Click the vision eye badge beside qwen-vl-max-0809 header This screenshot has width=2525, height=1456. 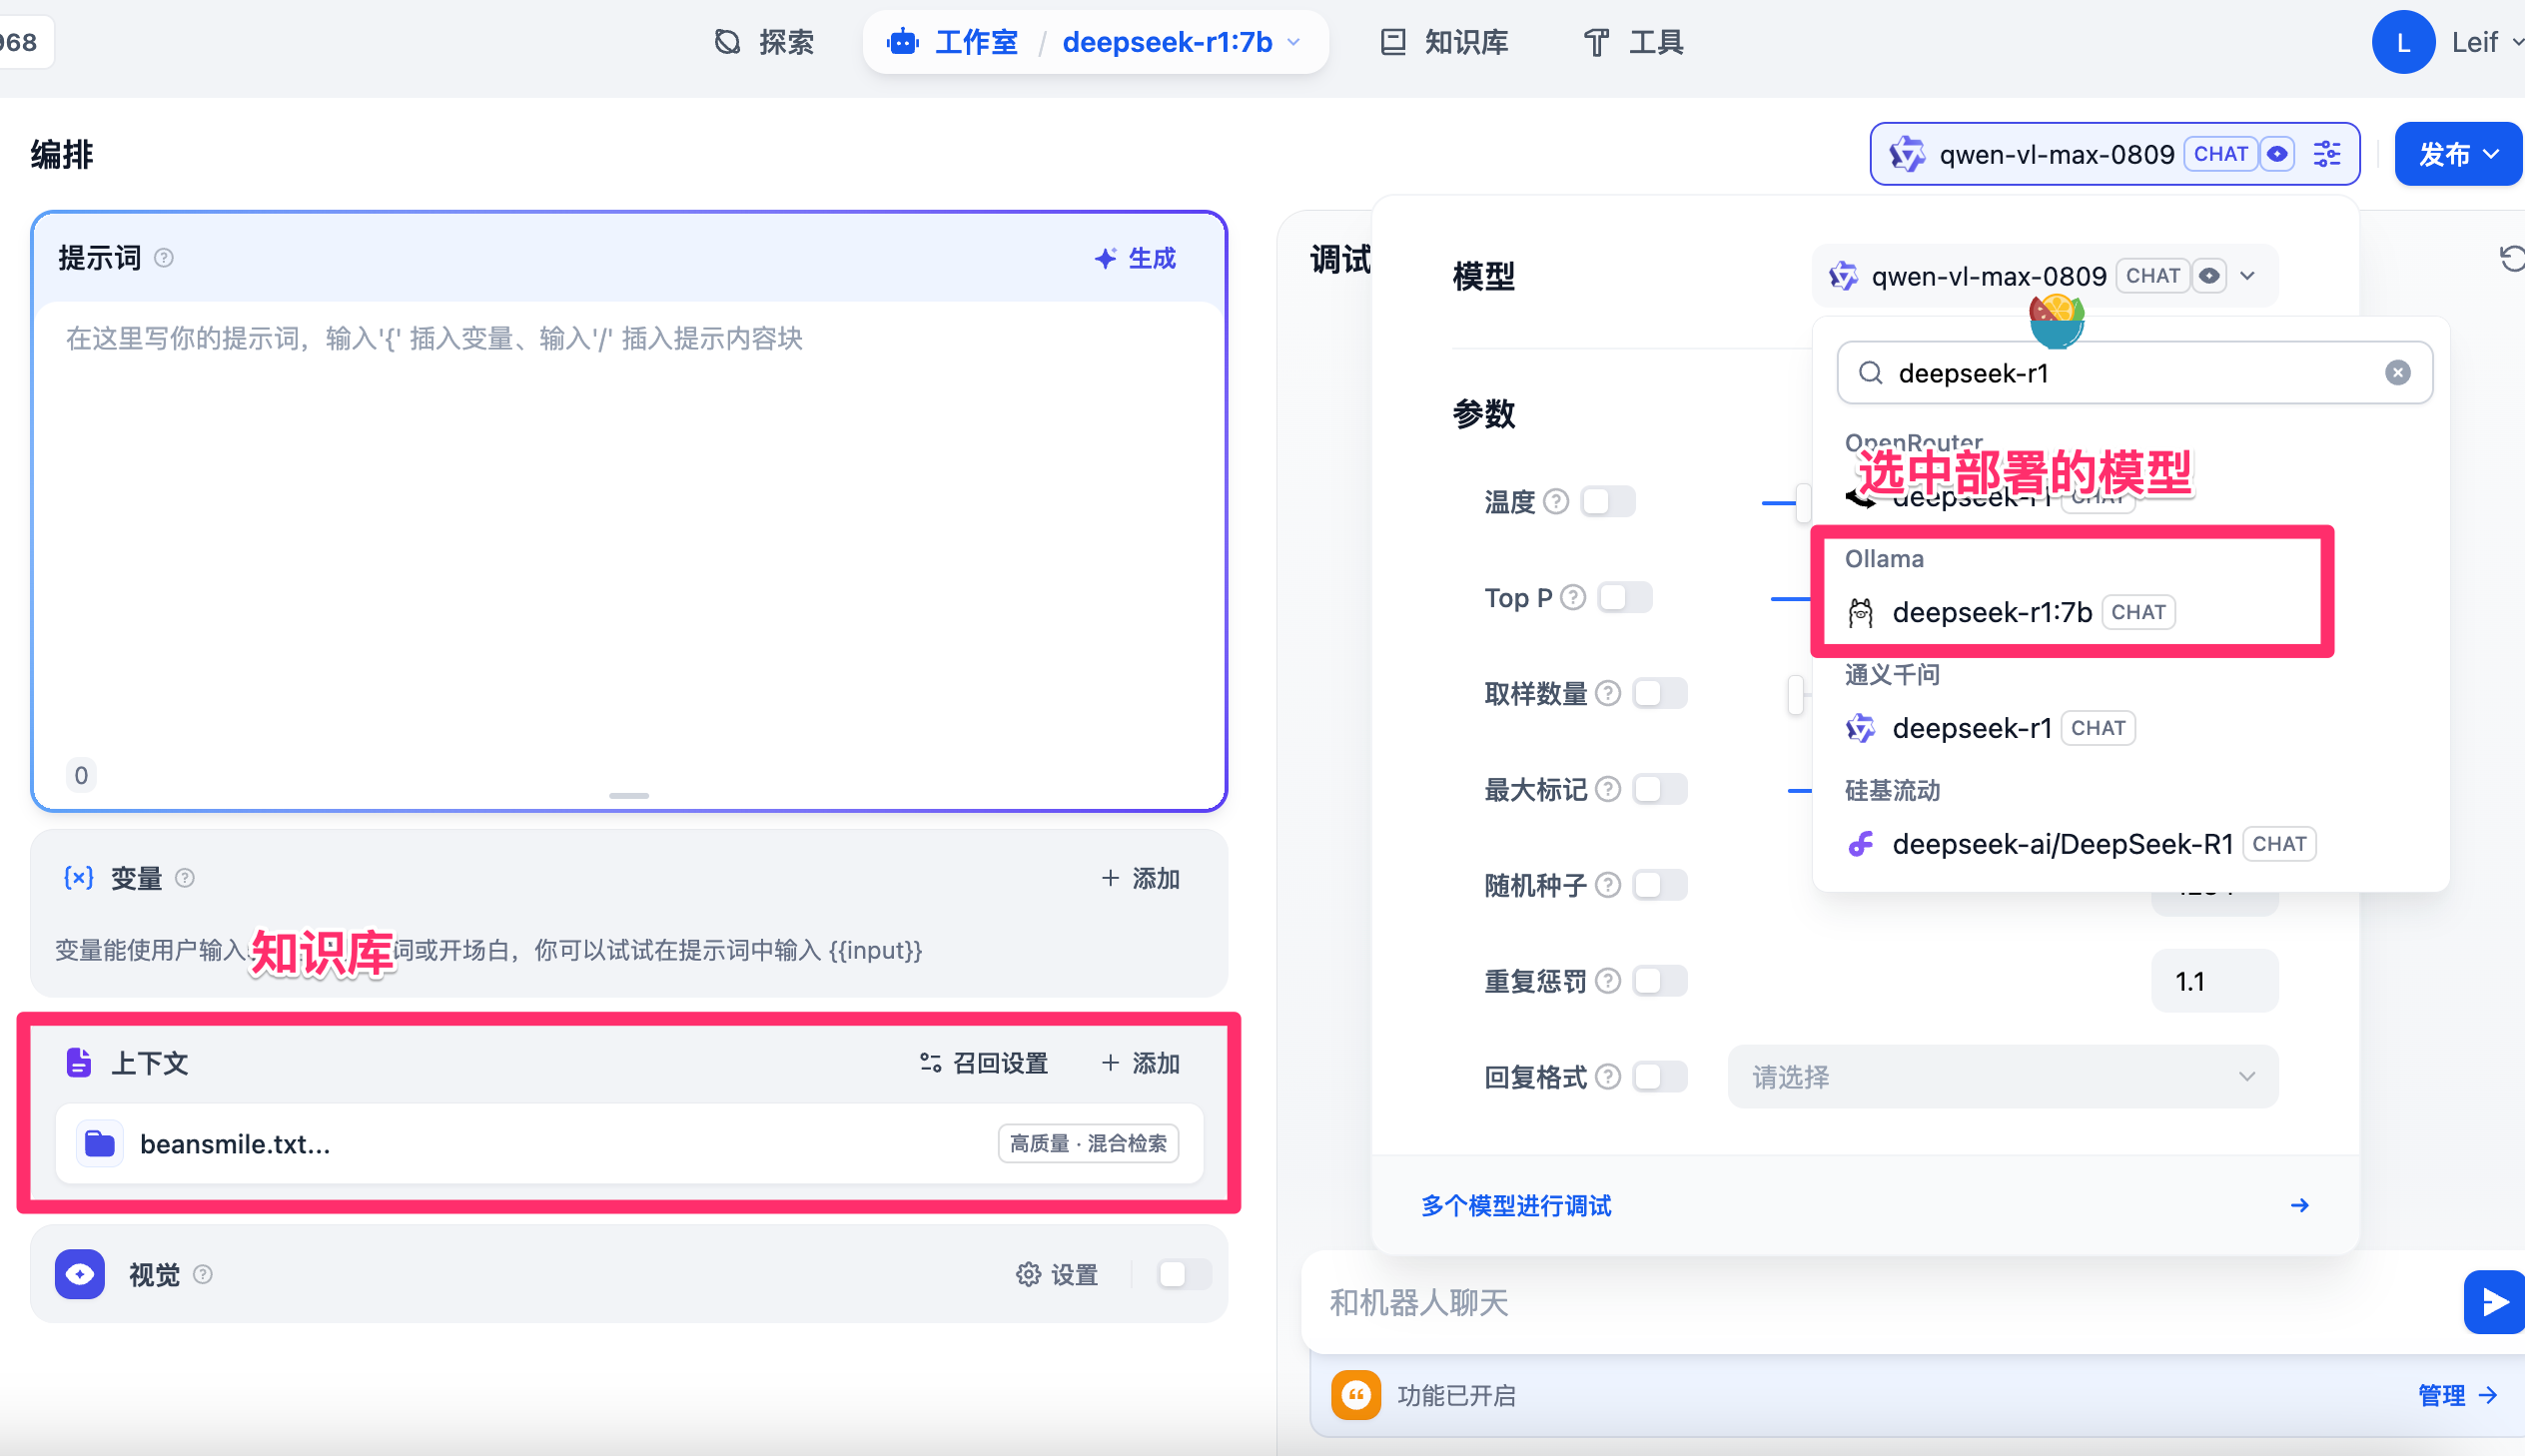click(2278, 154)
